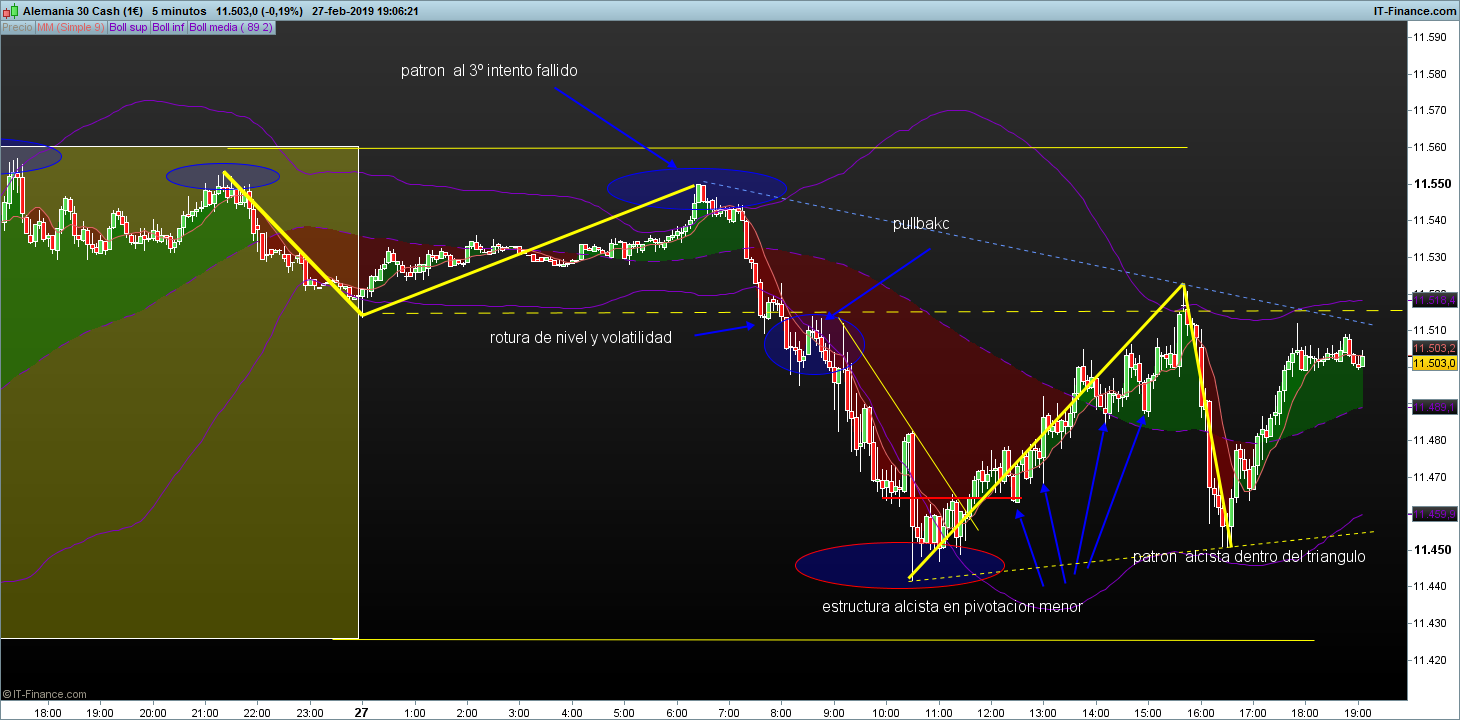Click the 11.590 price axis label
Viewport: 1460px width, 720px height.
click(1429, 37)
